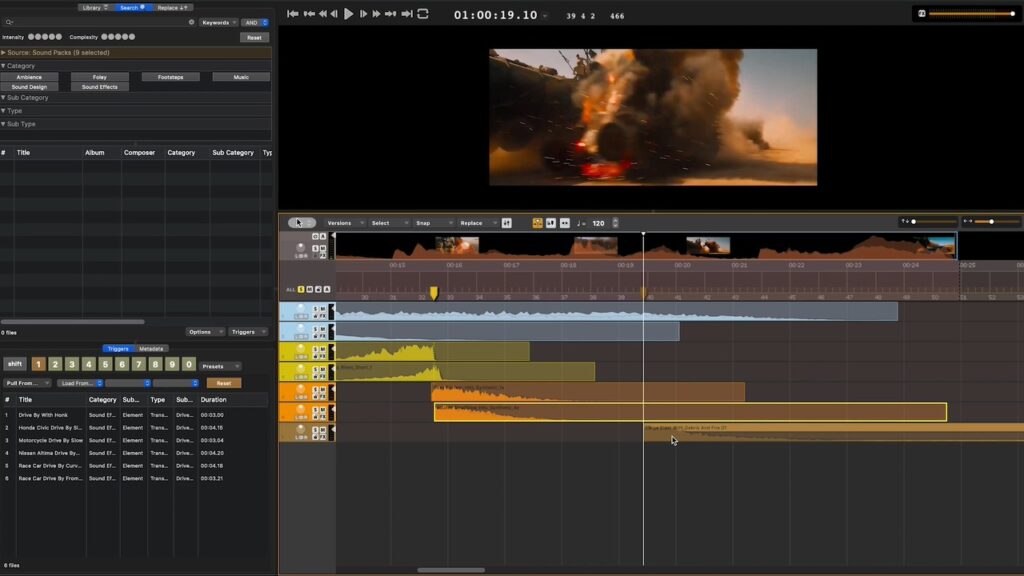Screen dimensions: 1024x576
Task: Skip to the end of the timeline
Action: pyautogui.click(x=406, y=14)
